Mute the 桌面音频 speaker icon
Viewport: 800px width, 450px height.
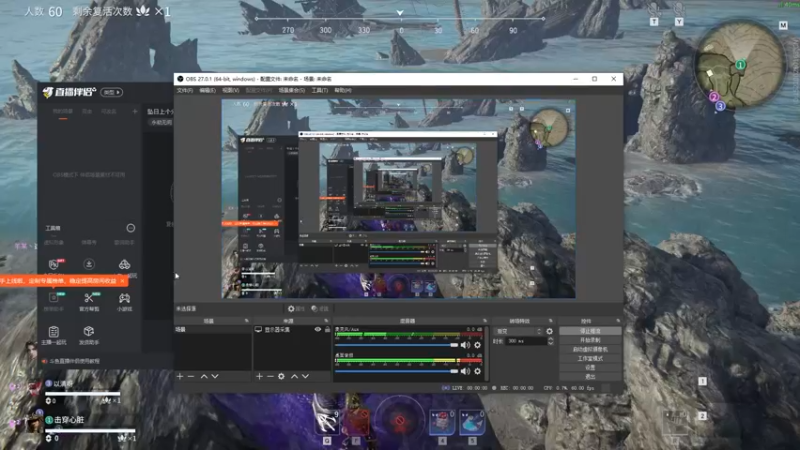pyautogui.click(x=465, y=371)
